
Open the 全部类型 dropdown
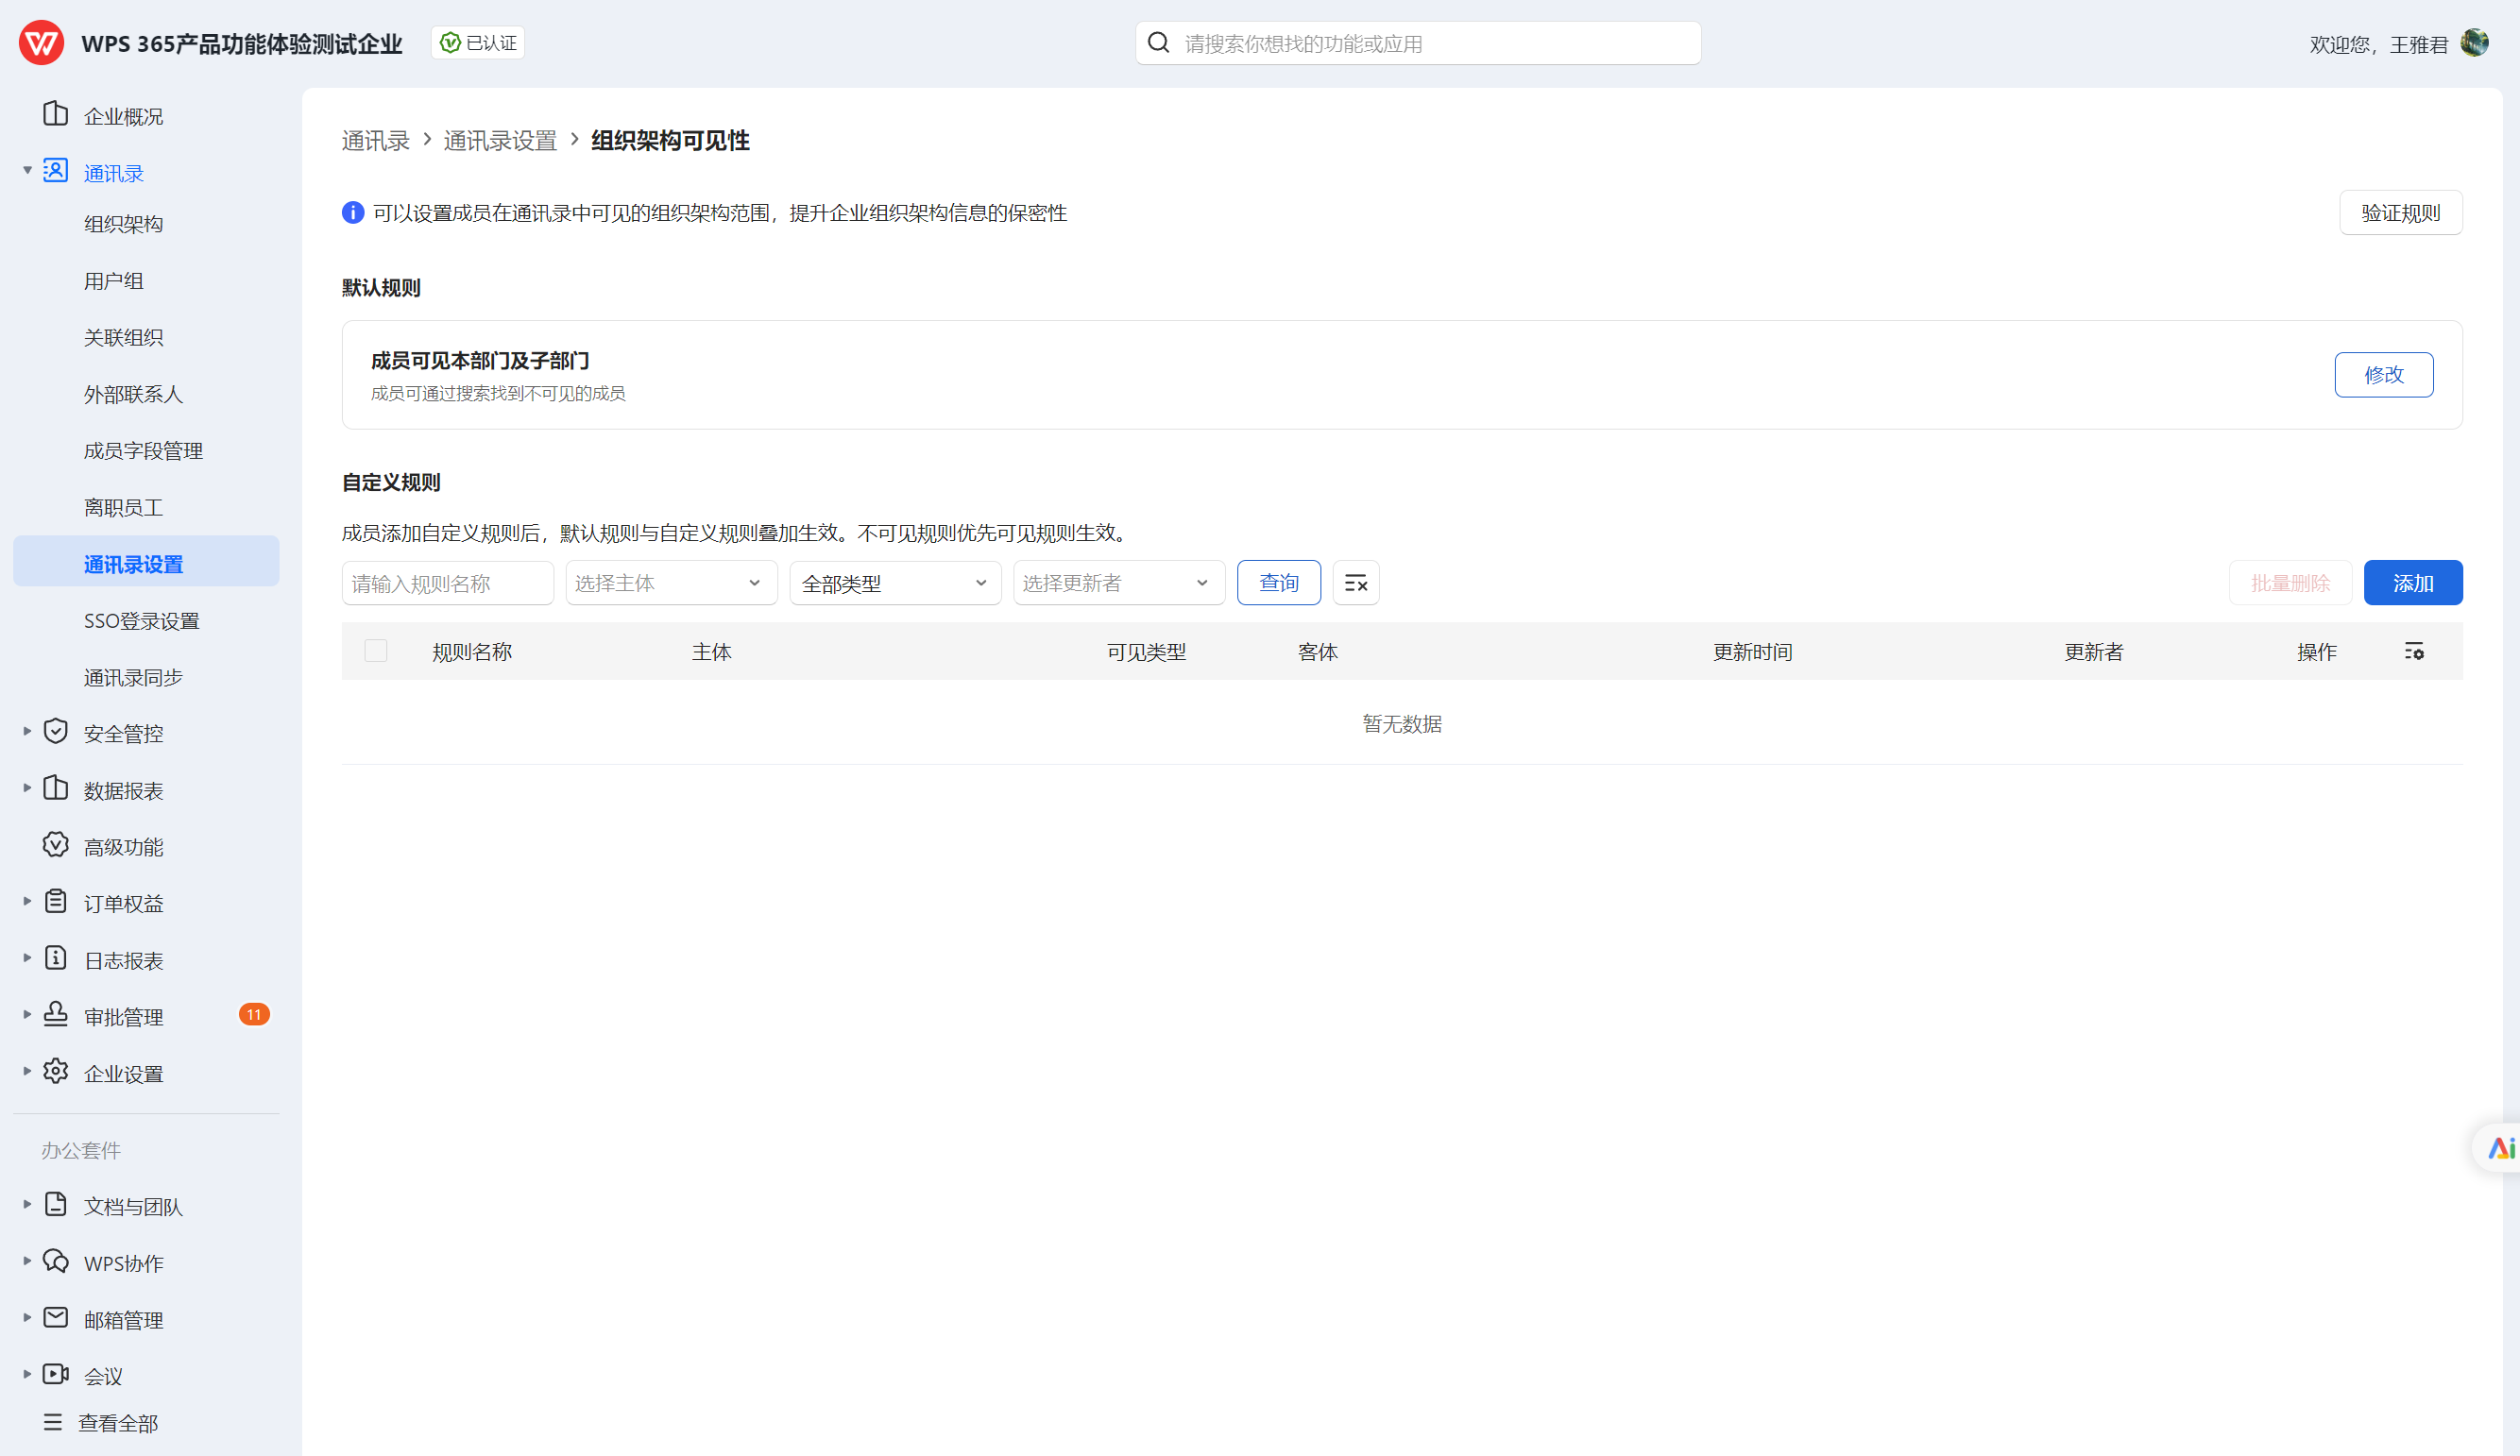click(894, 583)
